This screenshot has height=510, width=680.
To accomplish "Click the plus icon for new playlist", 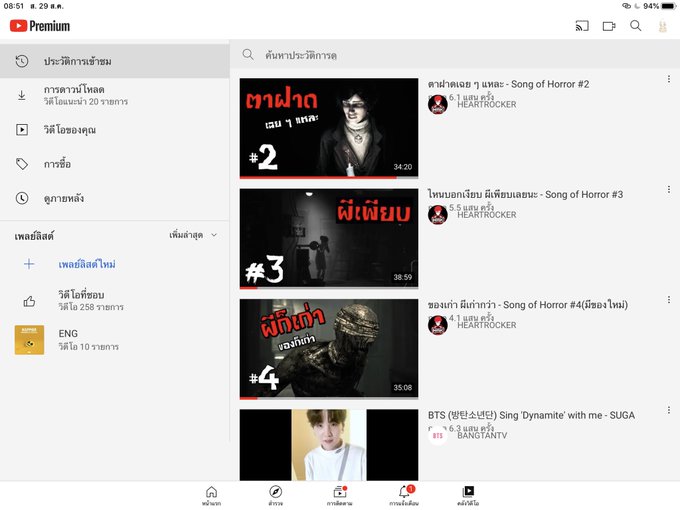I will pyautogui.click(x=29, y=264).
